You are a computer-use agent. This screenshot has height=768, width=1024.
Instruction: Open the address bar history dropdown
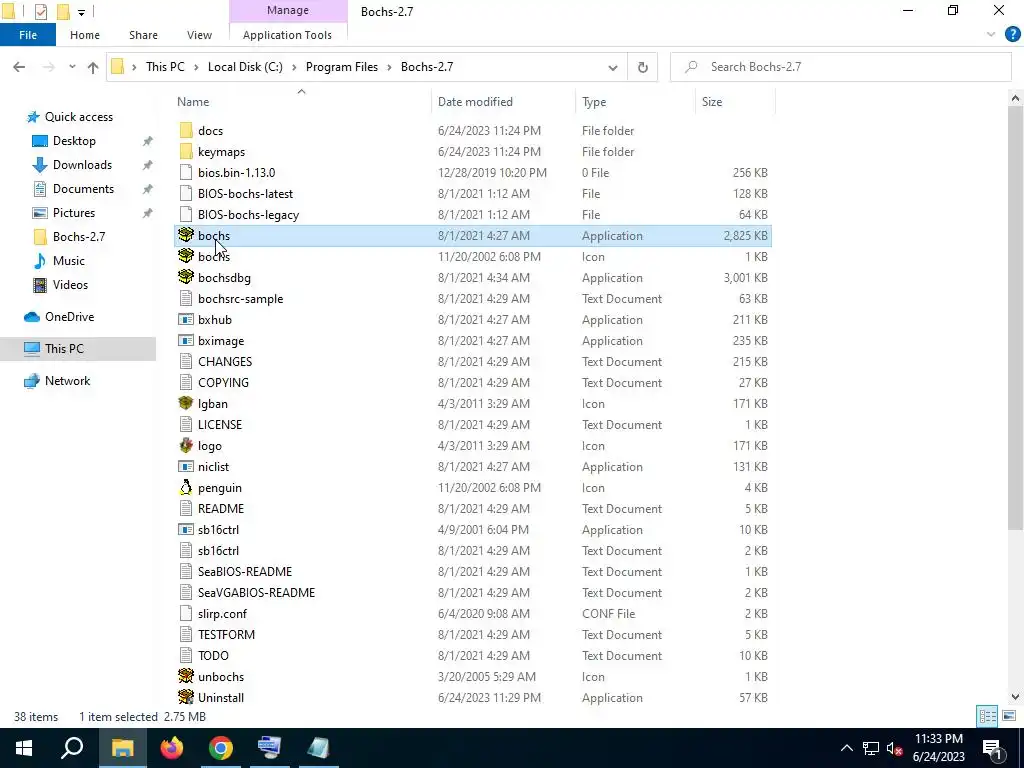(x=613, y=67)
